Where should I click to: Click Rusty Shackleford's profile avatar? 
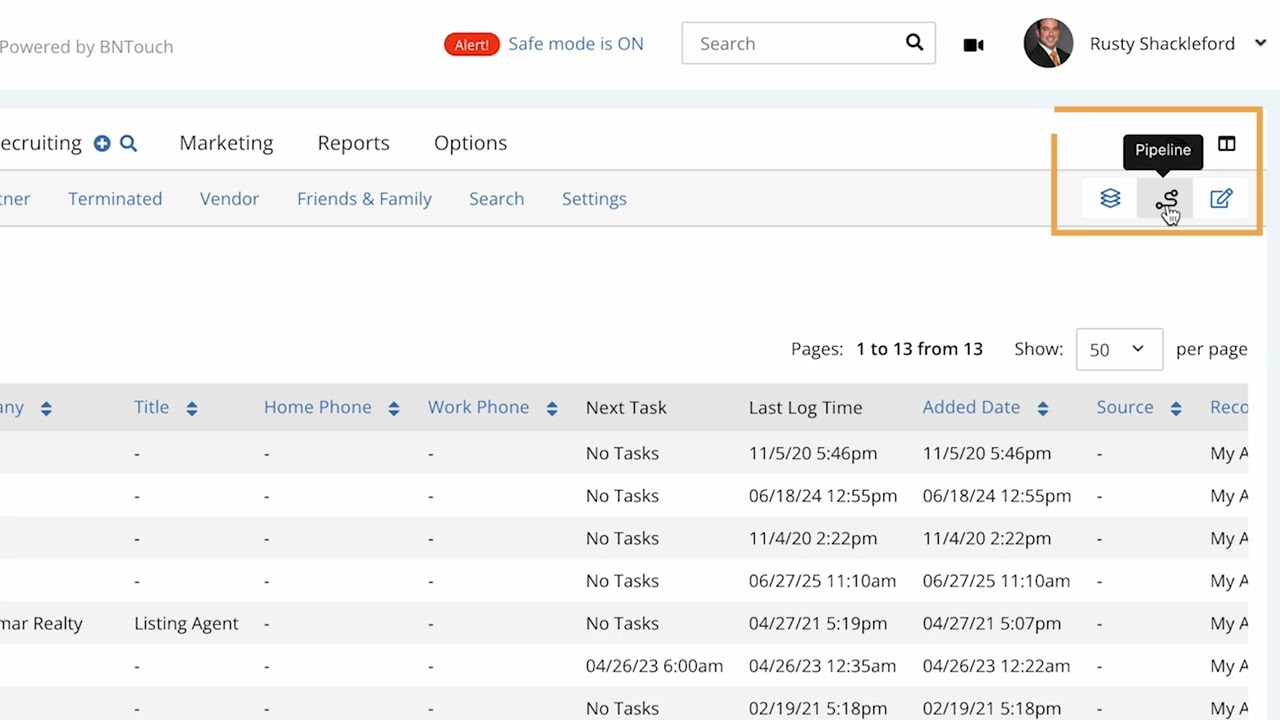click(1048, 43)
